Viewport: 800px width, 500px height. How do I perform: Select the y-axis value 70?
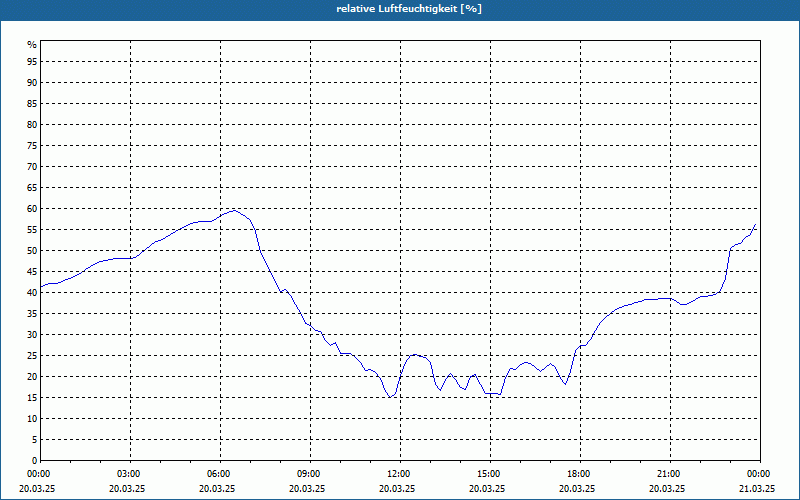pos(32,167)
